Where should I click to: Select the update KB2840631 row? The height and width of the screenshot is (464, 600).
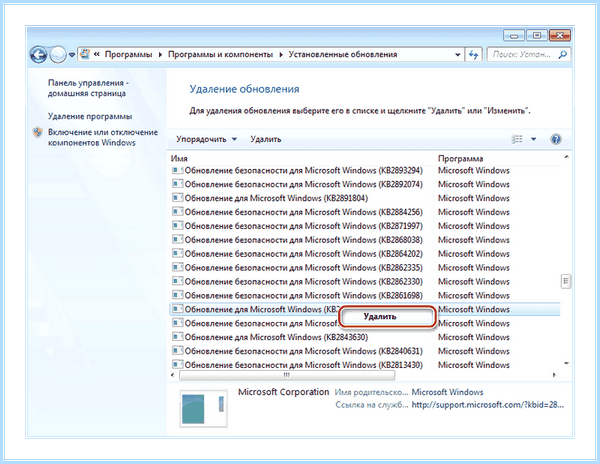coord(364,351)
